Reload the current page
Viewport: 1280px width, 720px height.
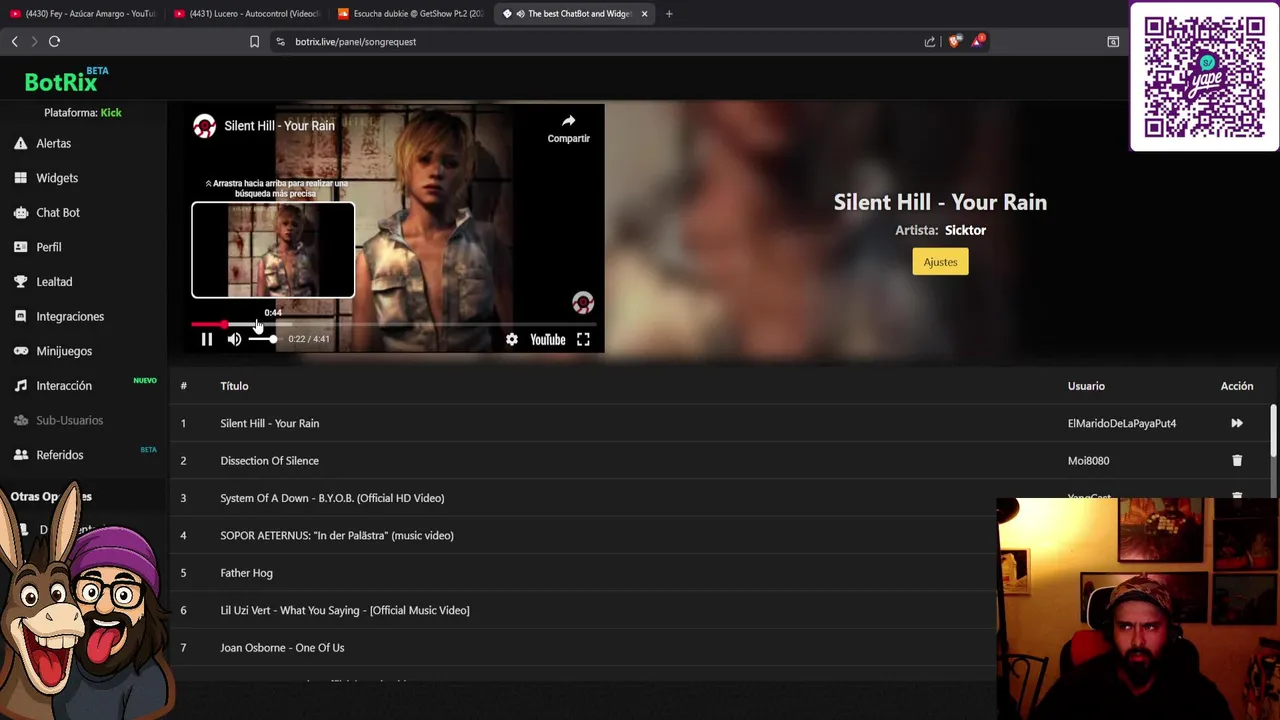54,42
